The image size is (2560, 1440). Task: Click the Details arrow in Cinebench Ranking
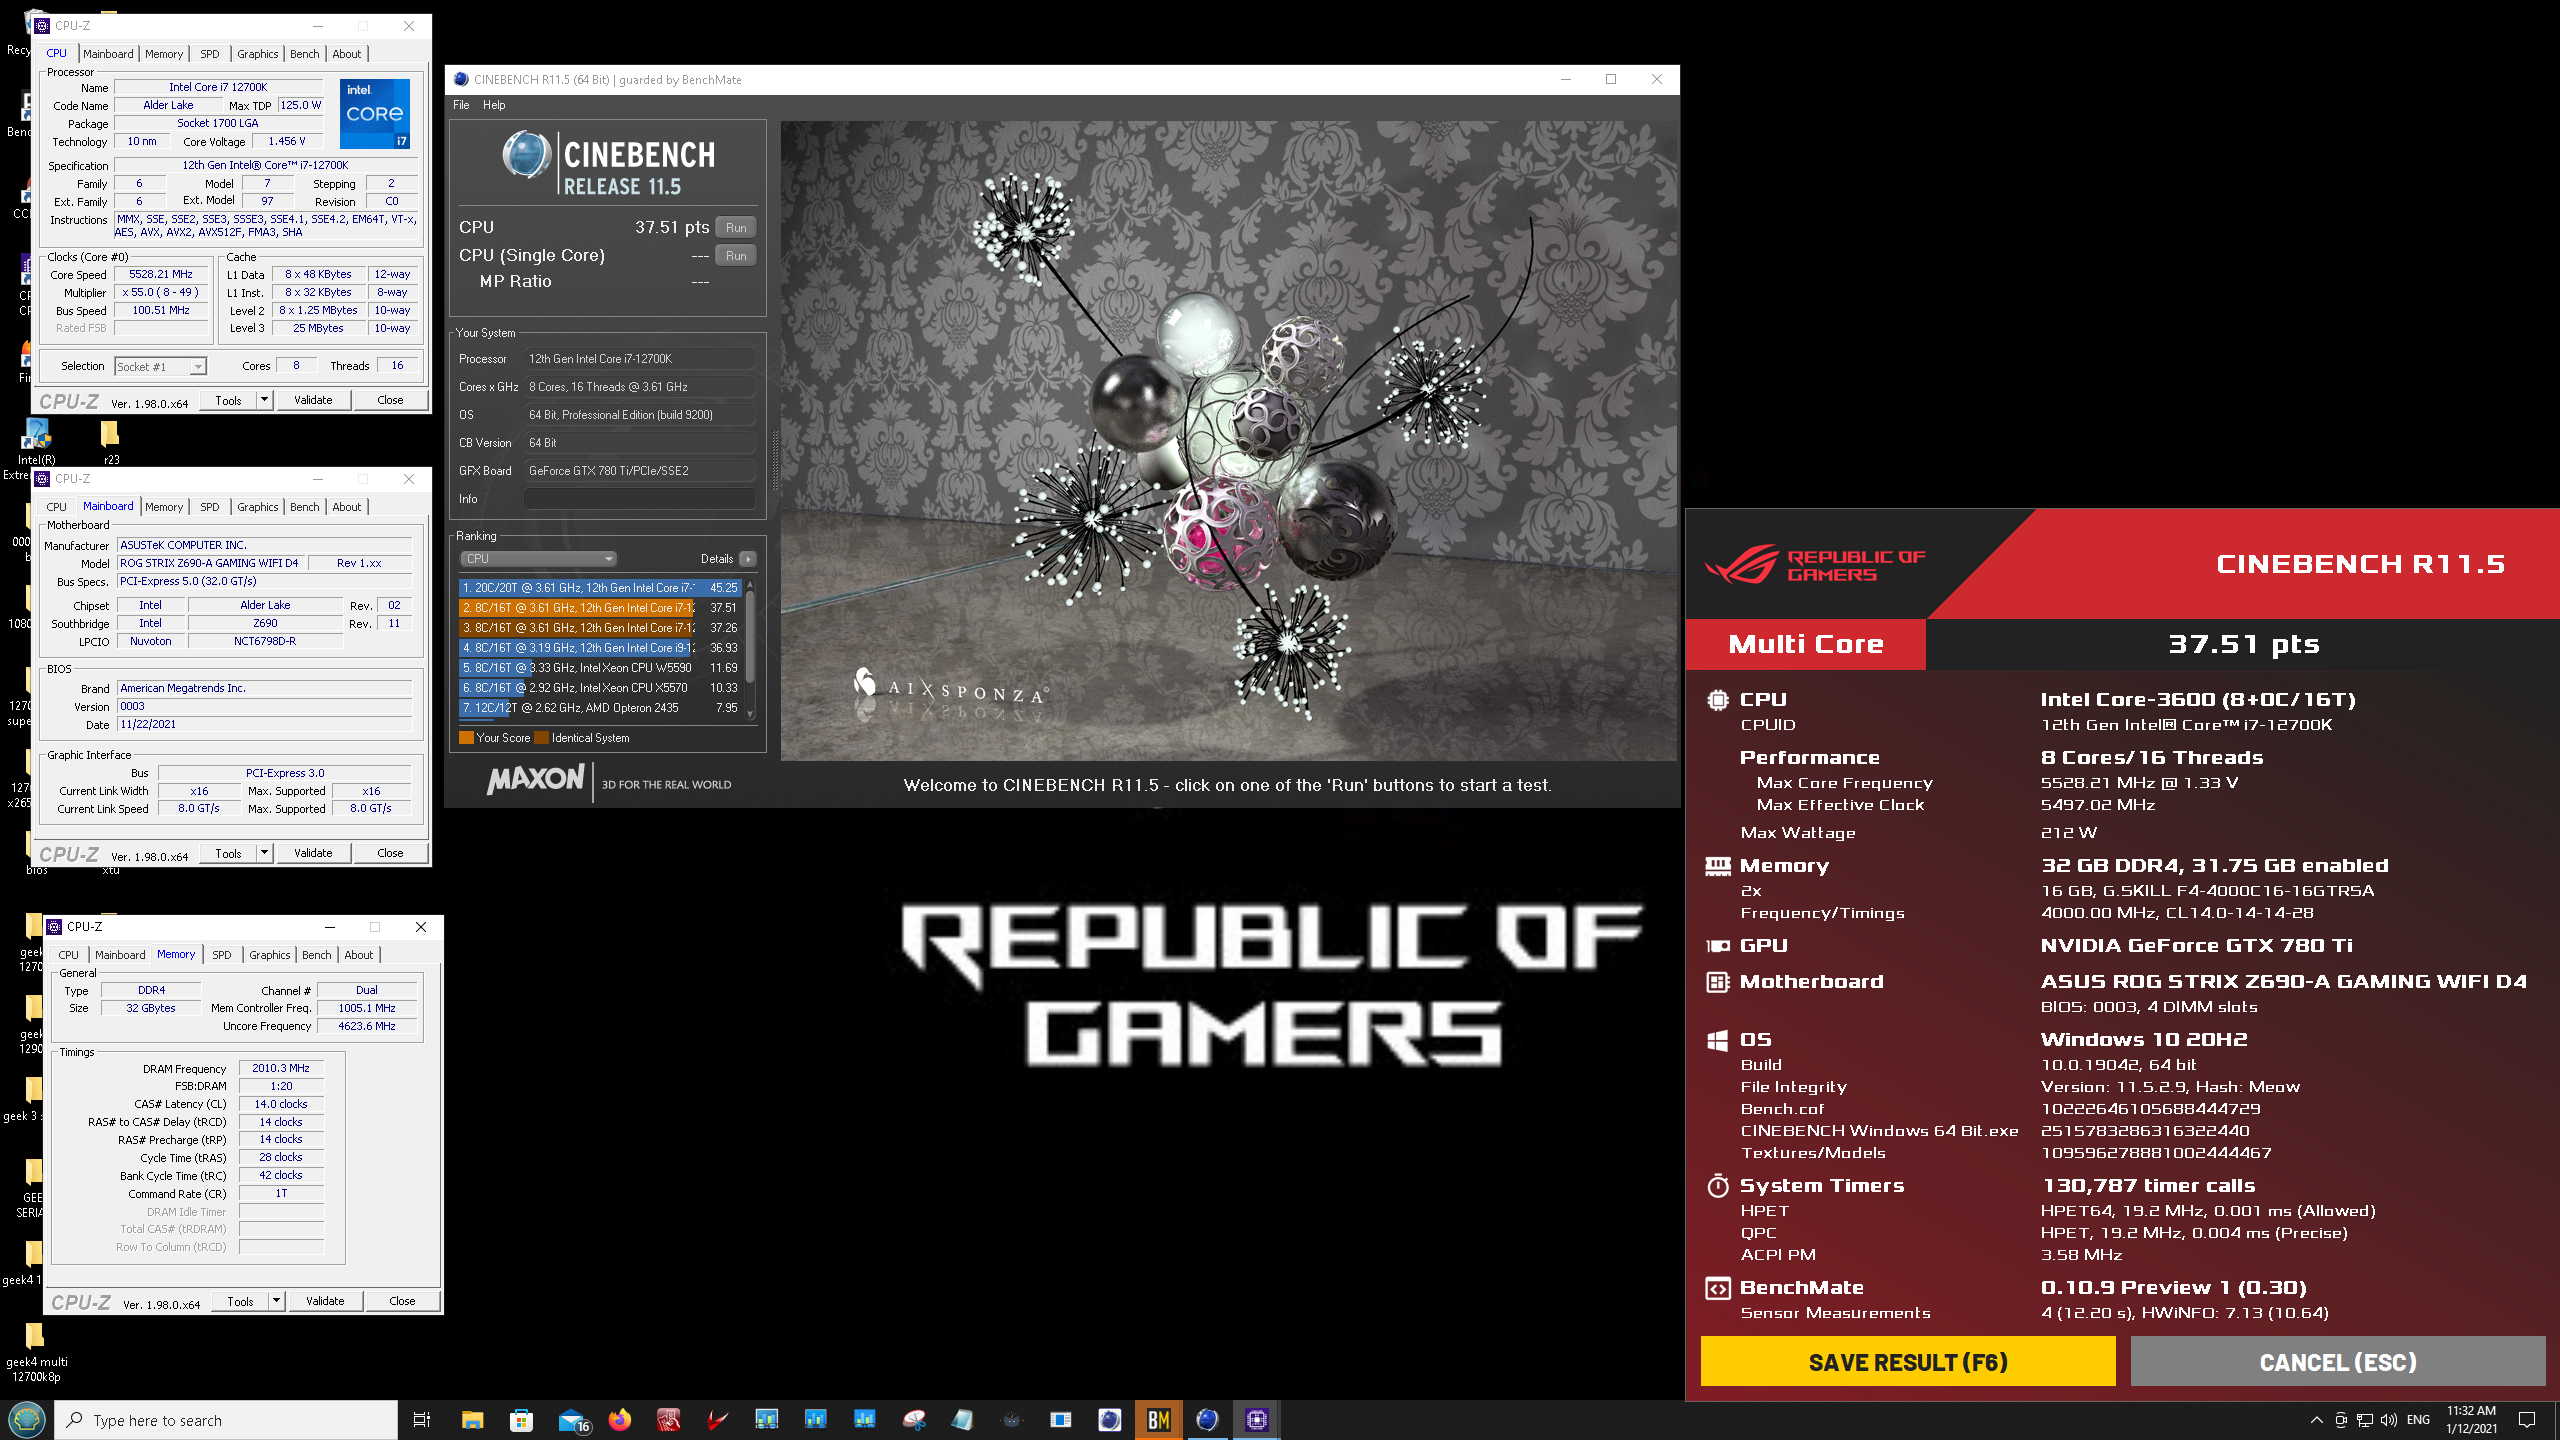tap(747, 559)
